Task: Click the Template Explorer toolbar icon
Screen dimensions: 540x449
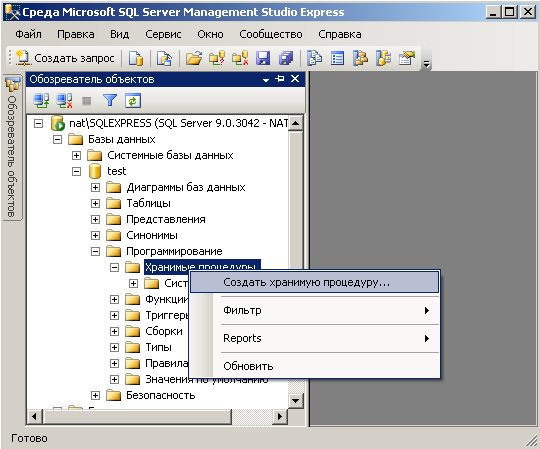Action: coord(383,58)
